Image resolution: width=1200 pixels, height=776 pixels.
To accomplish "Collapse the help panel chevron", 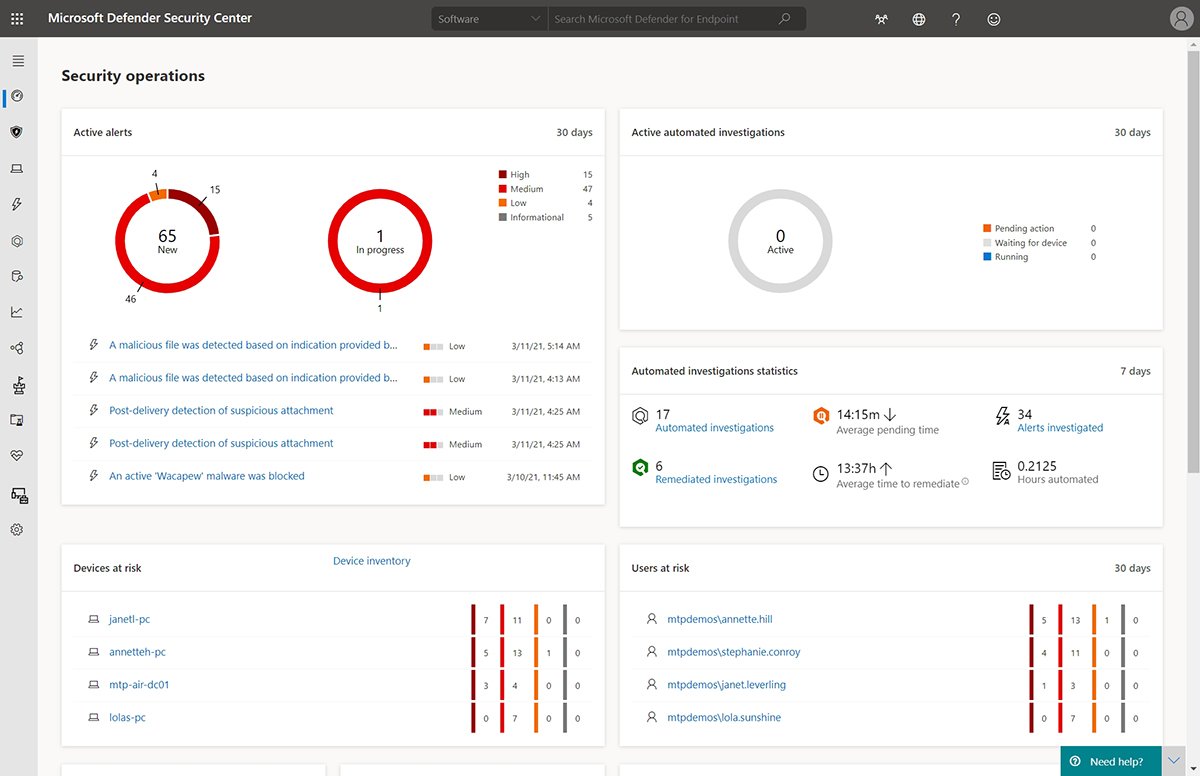I will (x=1174, y=761).
